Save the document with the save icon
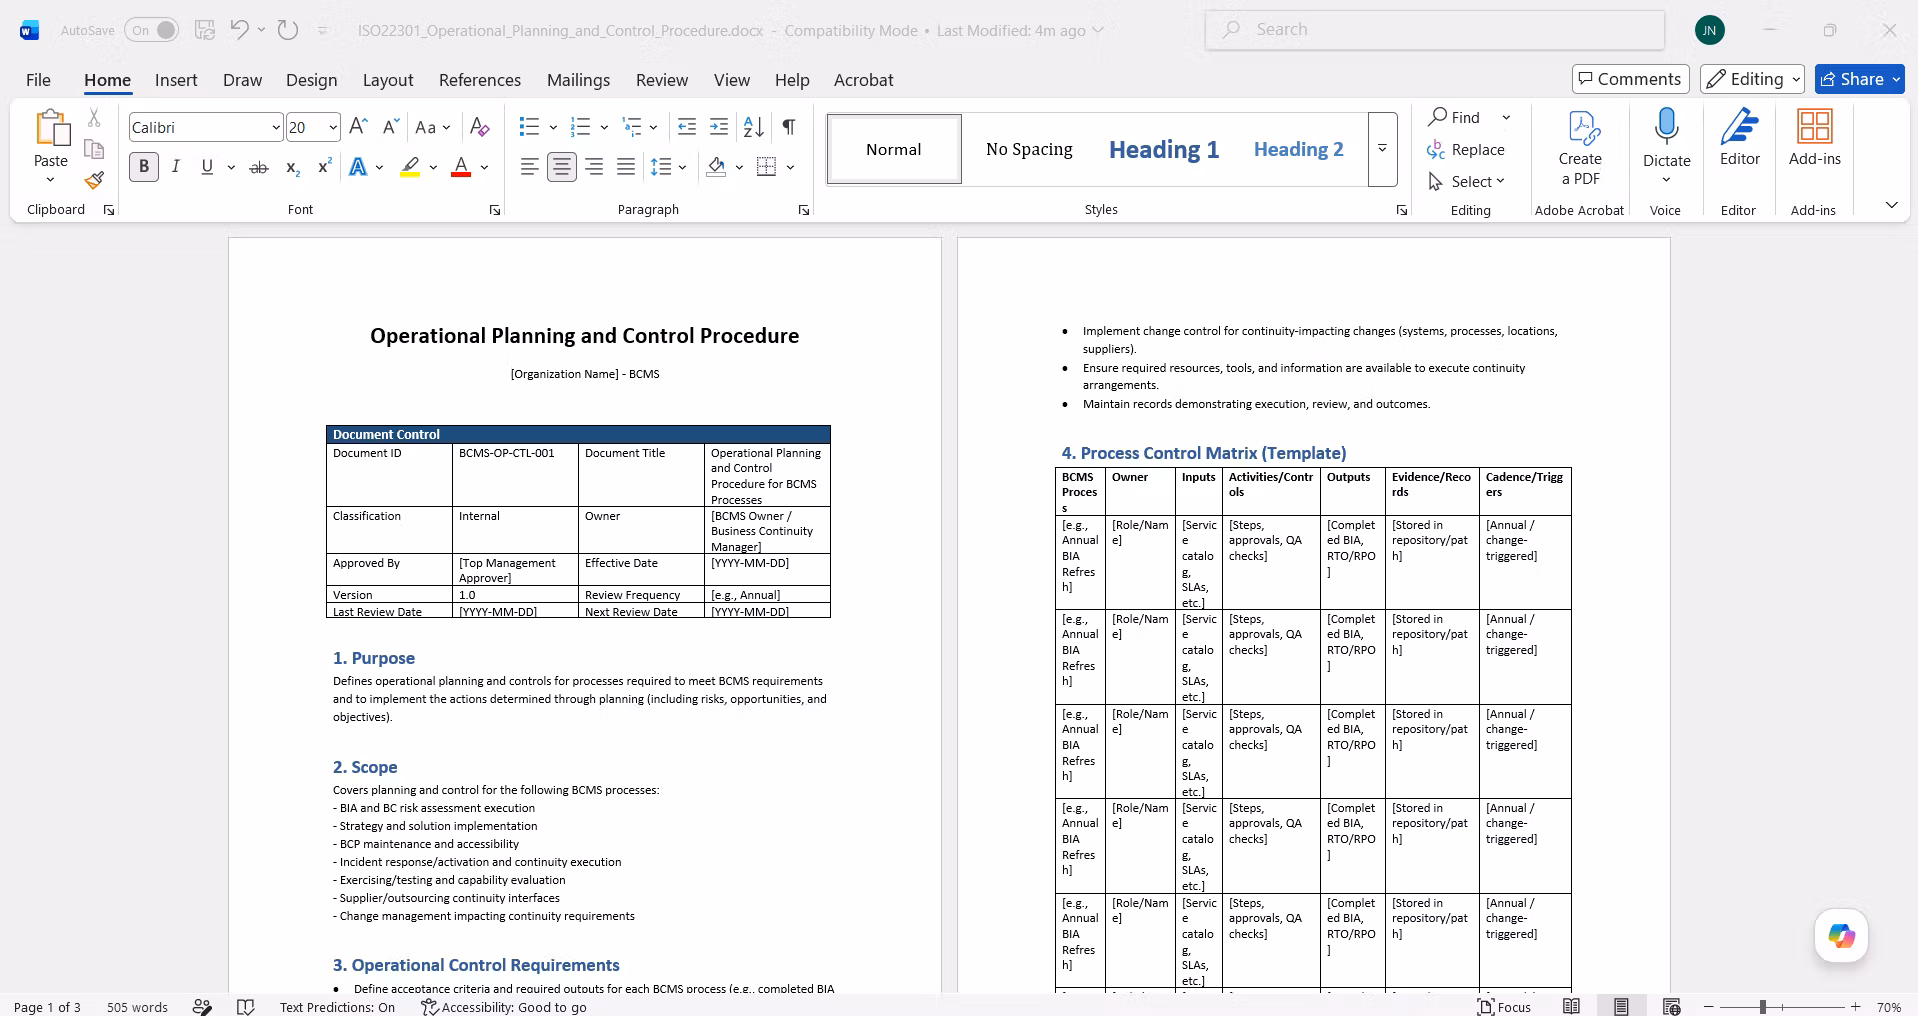Screen dimensions: 1918x1016 tap(205, 30)
